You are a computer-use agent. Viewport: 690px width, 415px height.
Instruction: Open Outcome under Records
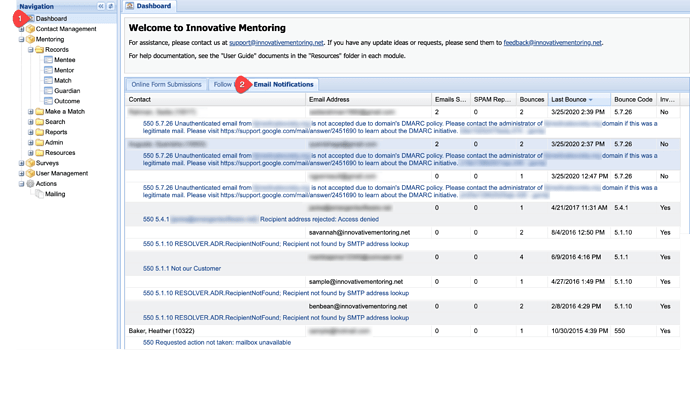point(67,101)
